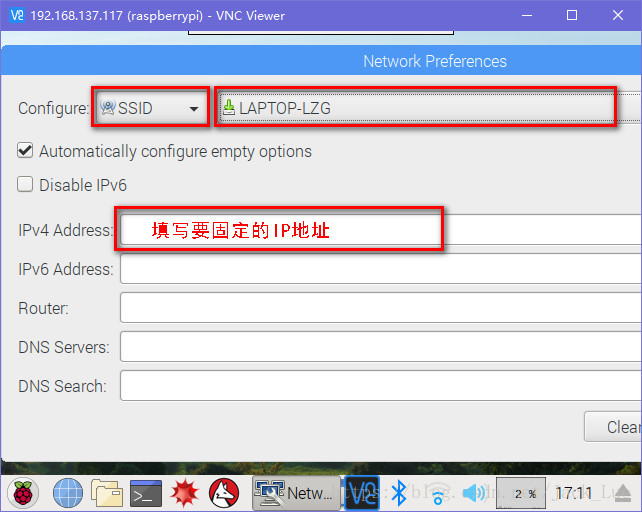Screen dimensions: 642x512
Task: Open the Wolfram wolf icon
Action: 224,493
